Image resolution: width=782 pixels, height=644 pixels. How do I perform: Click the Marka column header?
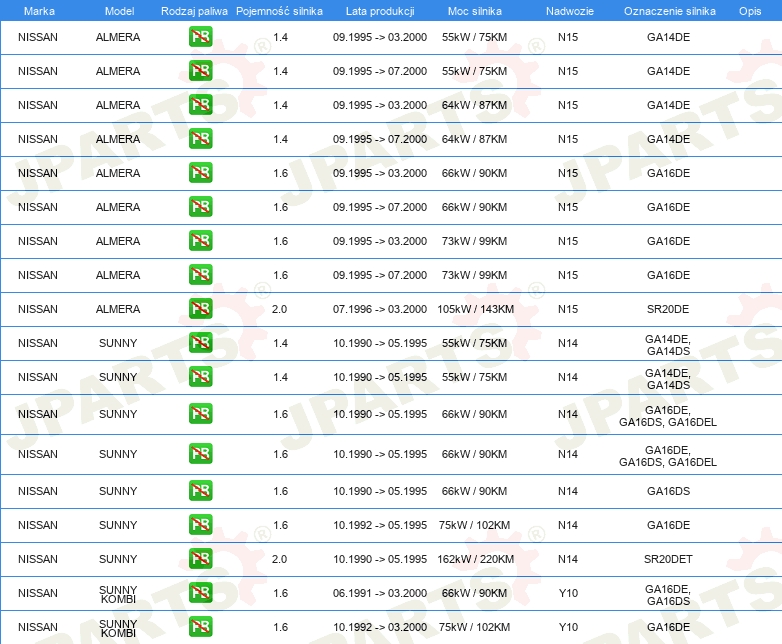pyautogui.click(x=39, y=11)
